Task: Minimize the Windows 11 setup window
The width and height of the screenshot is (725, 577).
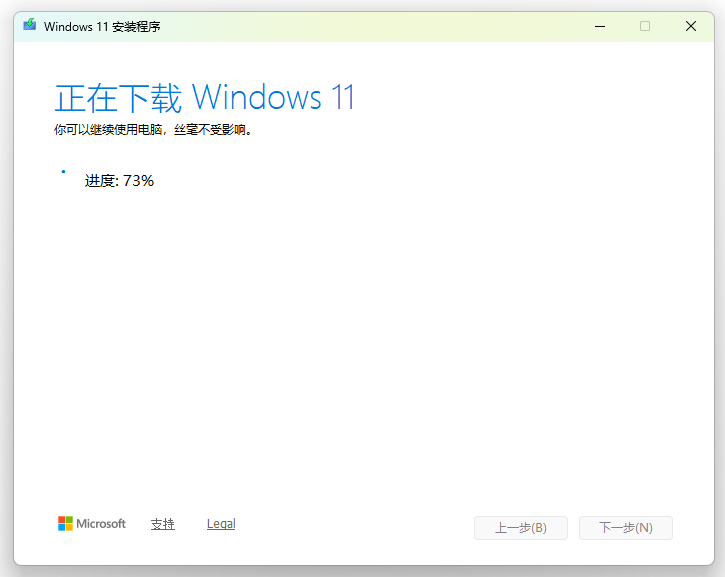Action: [600, 26]
